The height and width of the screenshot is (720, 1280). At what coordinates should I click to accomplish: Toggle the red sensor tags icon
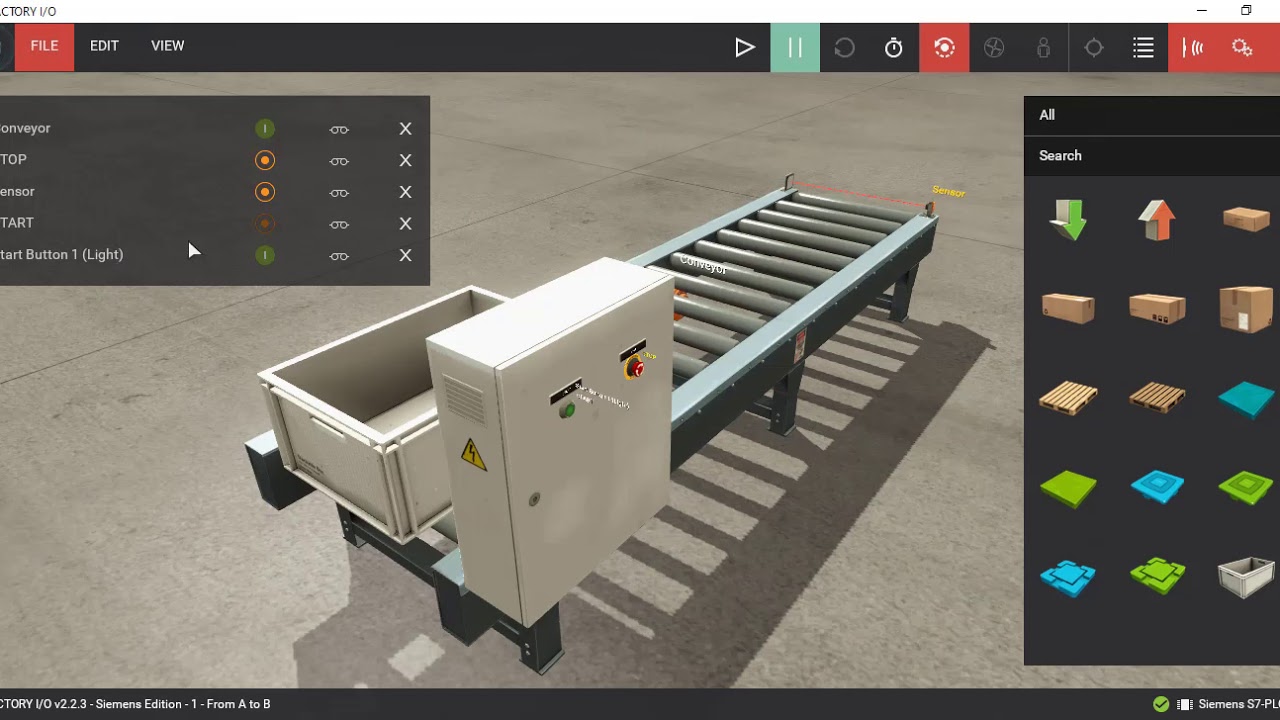click(x=1193, y=47)
